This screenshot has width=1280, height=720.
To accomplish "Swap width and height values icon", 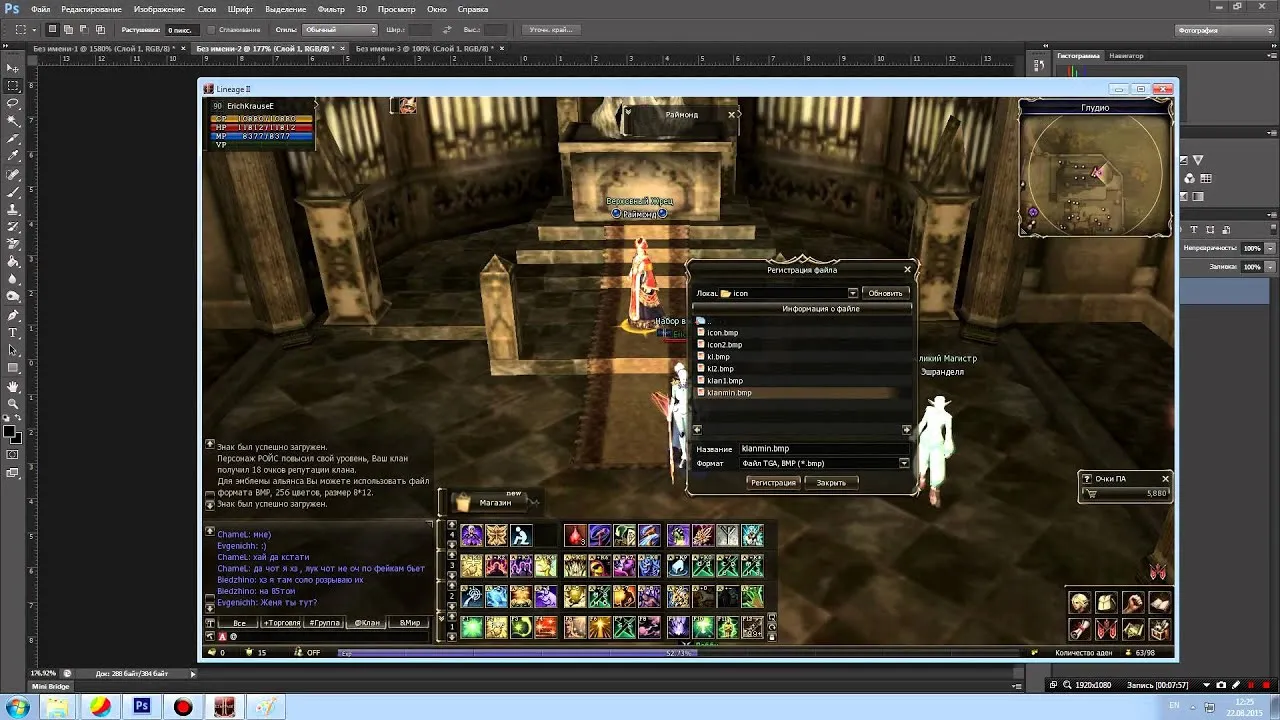I will [448, 30].
